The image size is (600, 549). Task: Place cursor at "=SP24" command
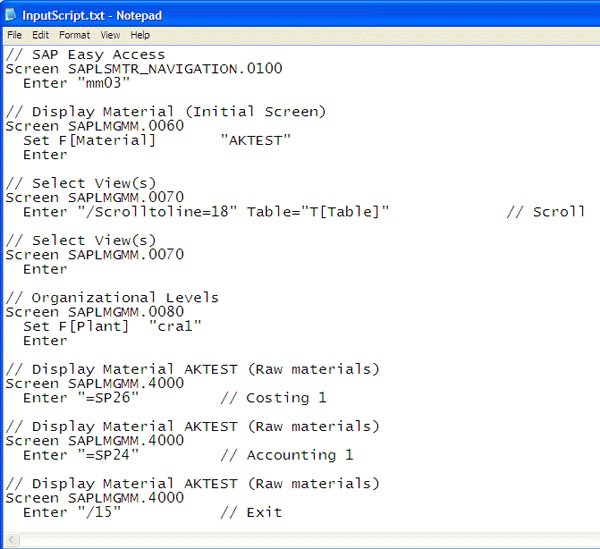(x=108, y=455)
